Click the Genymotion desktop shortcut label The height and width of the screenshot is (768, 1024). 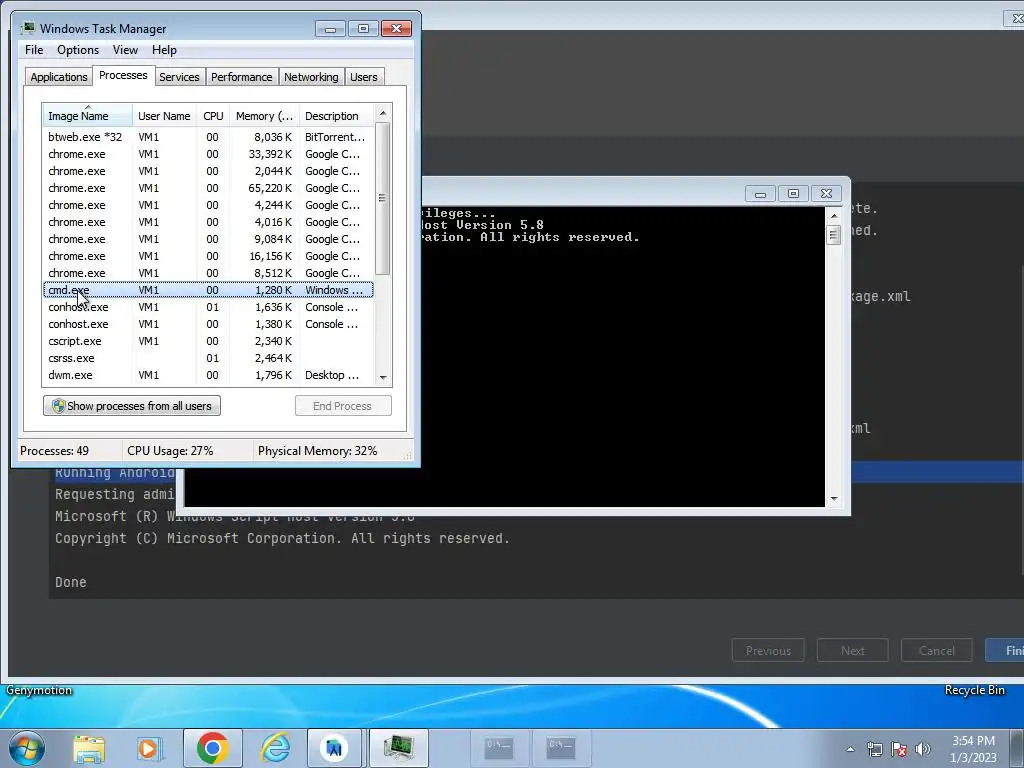[x=39, y=690]
